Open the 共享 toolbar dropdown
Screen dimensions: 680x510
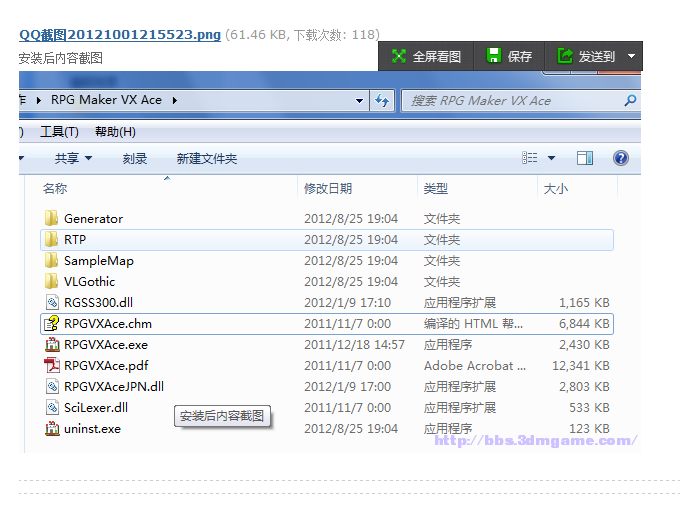click(x=73, y=158)
